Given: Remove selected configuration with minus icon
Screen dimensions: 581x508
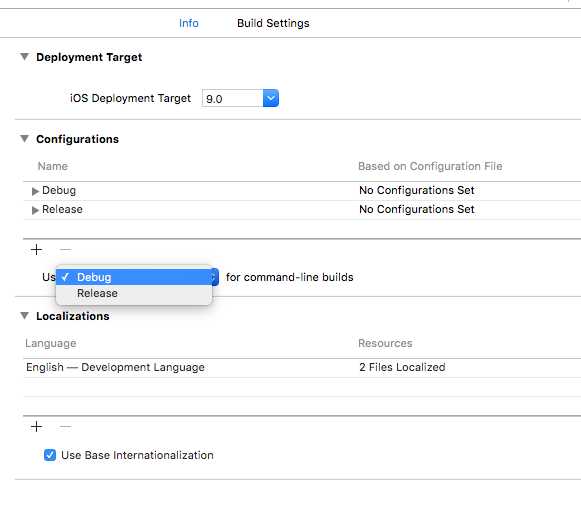Looking at the screenshot, I should [x=66, y=250].
